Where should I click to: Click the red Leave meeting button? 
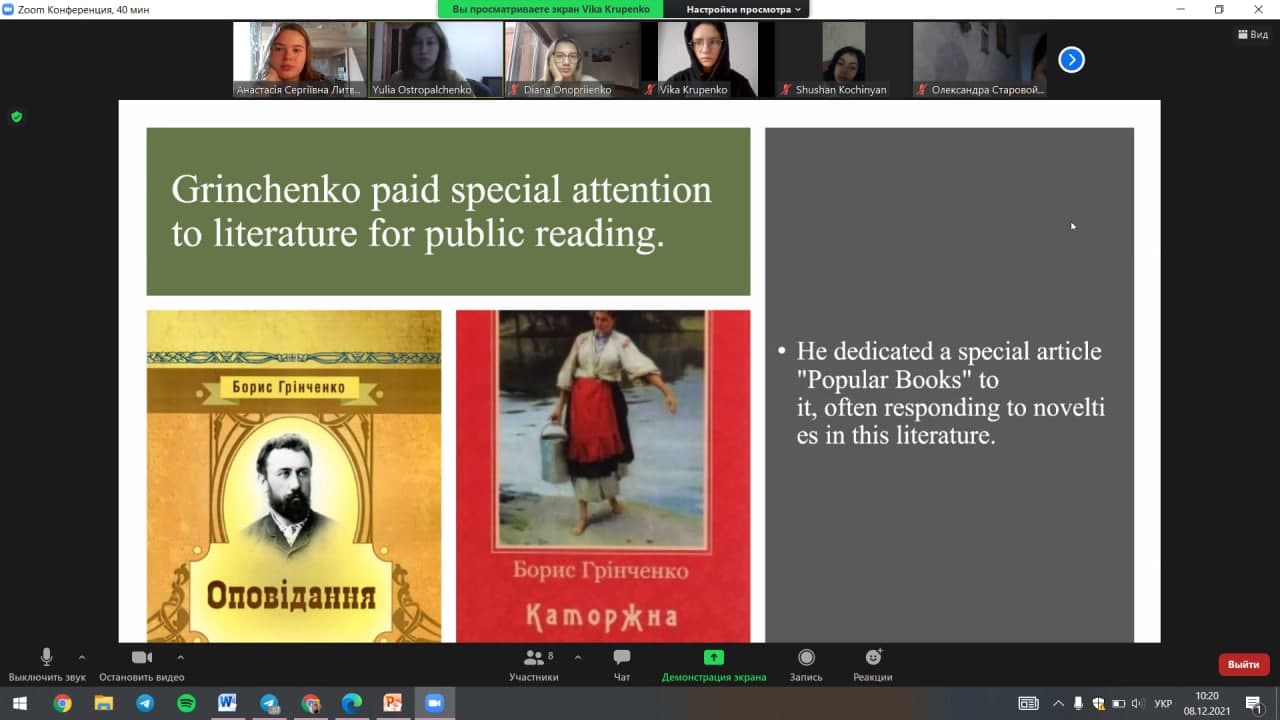[1243, 664]
